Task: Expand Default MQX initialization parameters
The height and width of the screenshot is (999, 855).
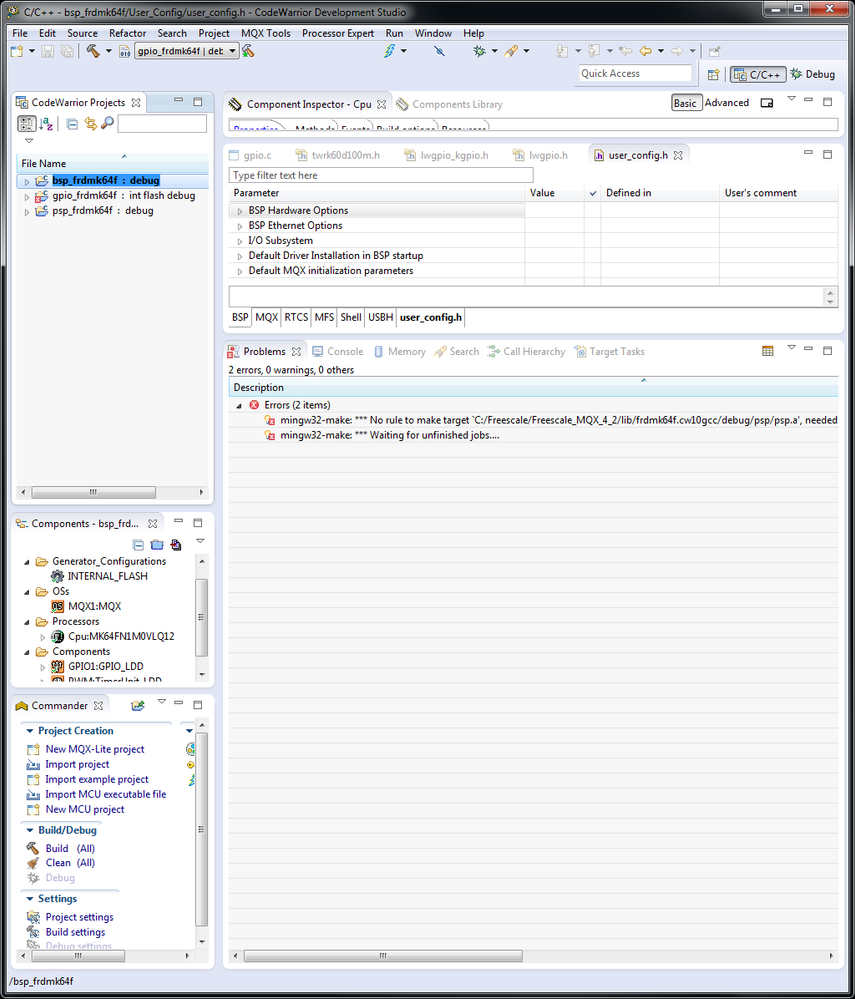Action: click(240, 271)
